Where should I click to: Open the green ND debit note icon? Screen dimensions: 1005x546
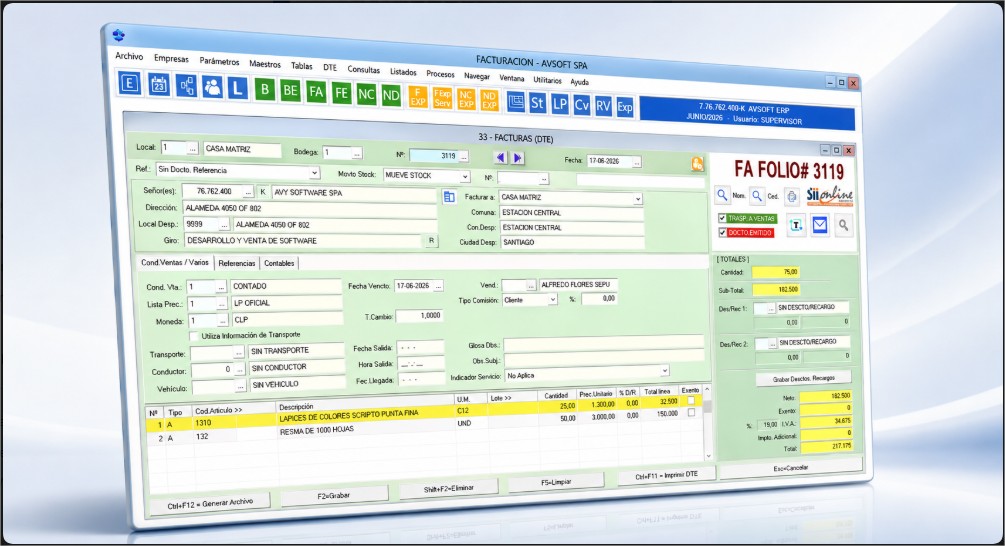coord(391,96)
